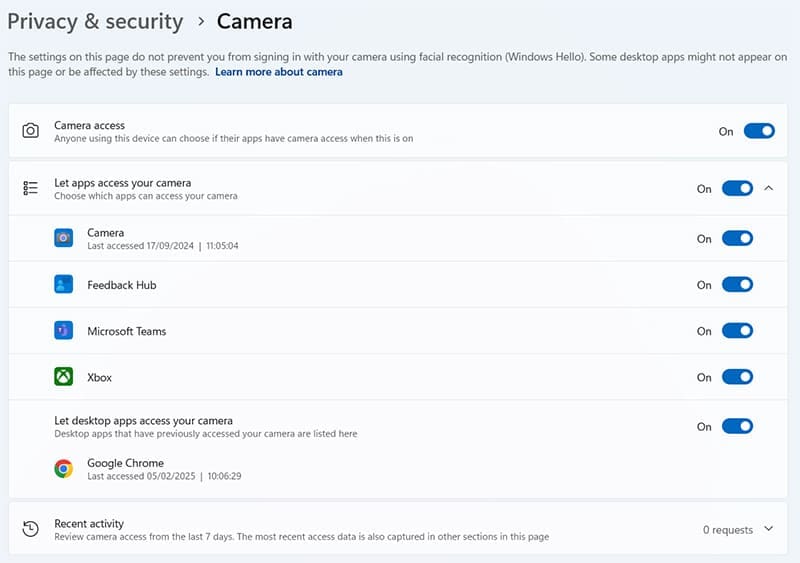The width and height of the screenshot is (800, 563).
Task: Disable Let apps access your camera toggle
Action: click(737, 188)
